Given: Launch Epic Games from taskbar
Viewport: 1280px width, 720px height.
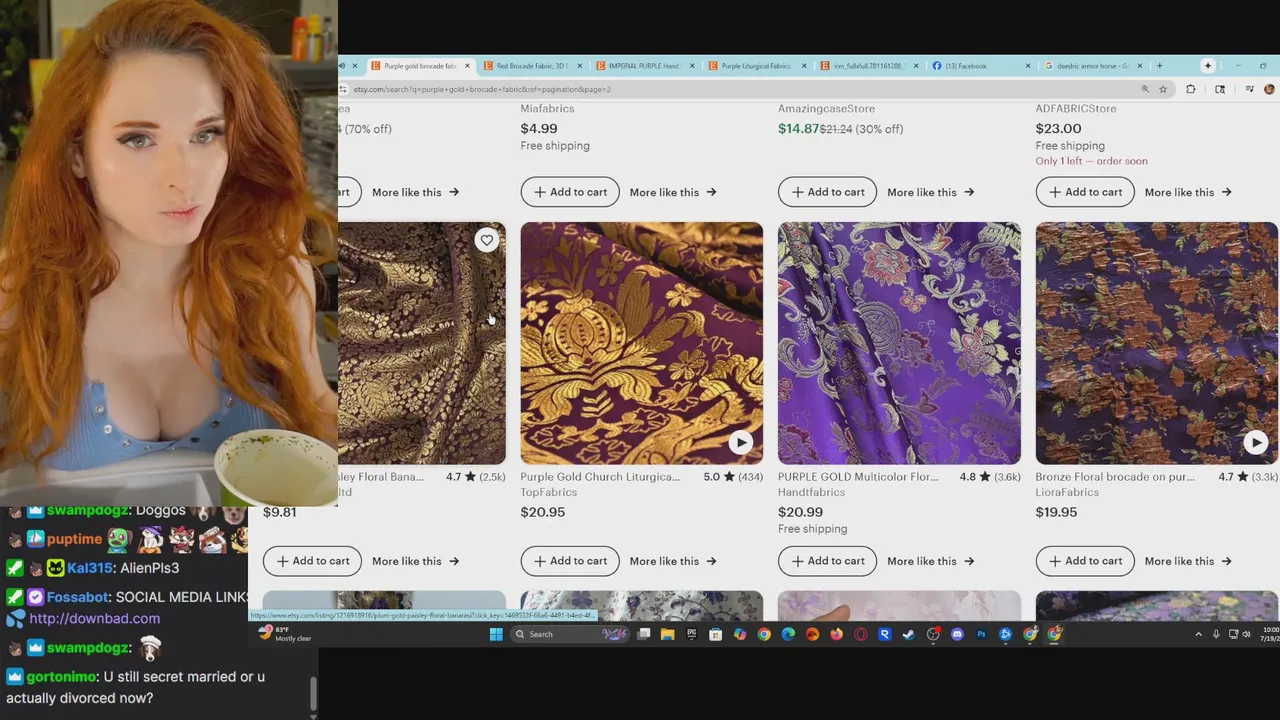Looking at the screenshot, I should (691, 634).
